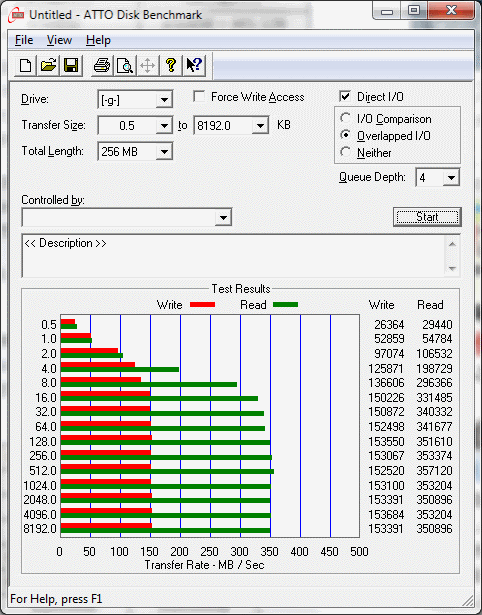
Task: Click the read value 296366
Action: [x=434, y=382]
